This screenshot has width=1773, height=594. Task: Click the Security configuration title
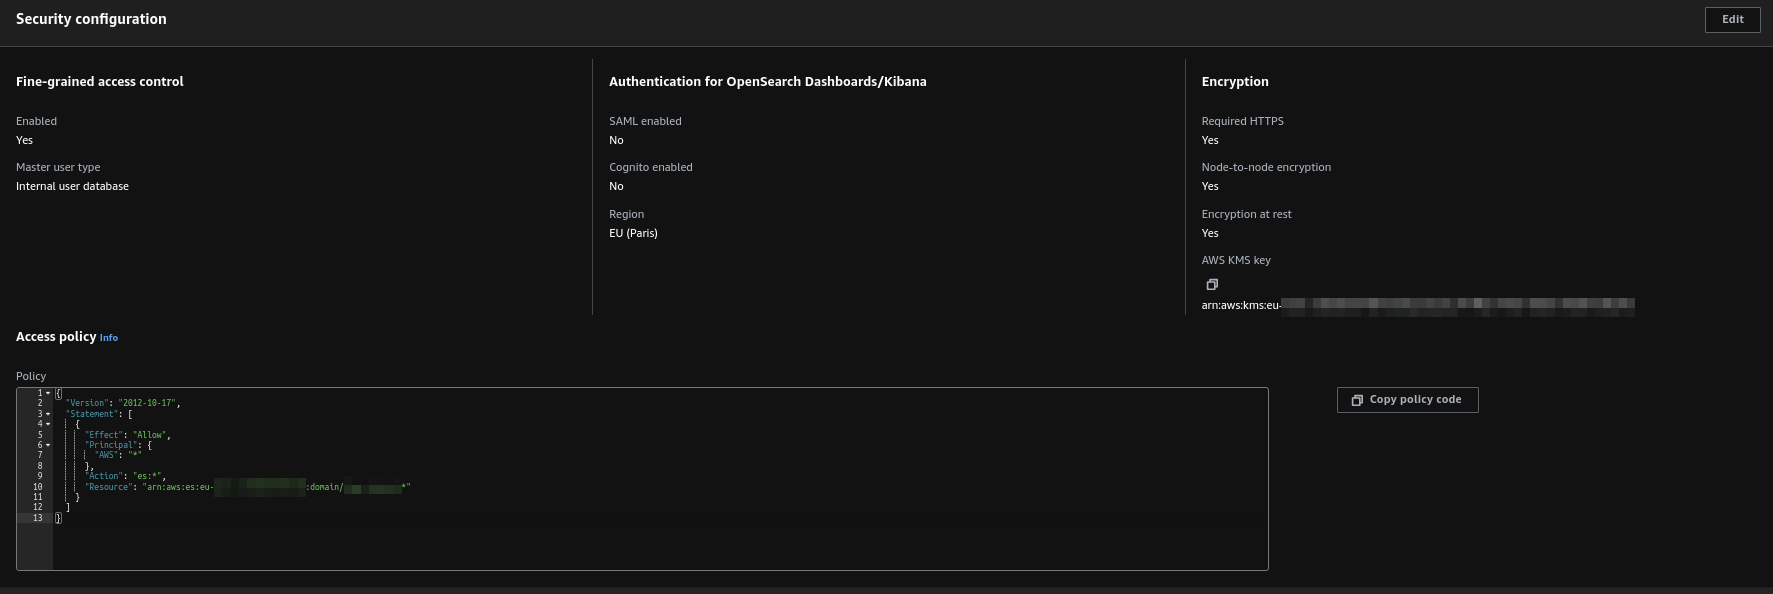tap(91, 19)
